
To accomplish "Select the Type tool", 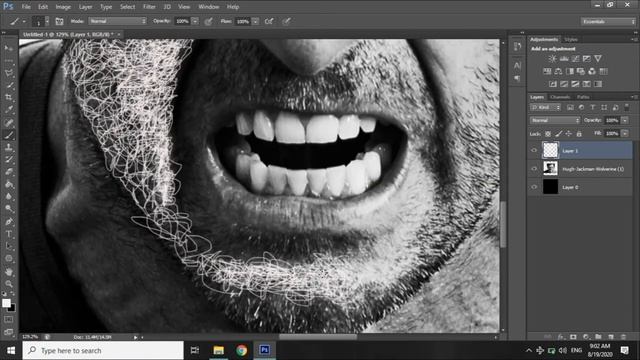I will point(9,234).
